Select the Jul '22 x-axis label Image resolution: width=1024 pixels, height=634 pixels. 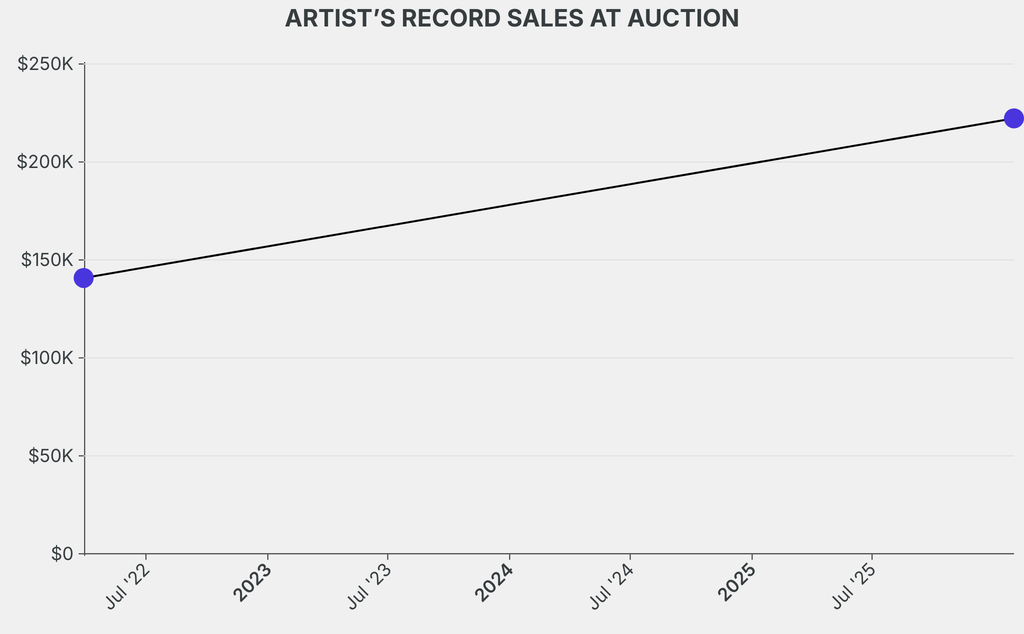(x=127, y=586)
